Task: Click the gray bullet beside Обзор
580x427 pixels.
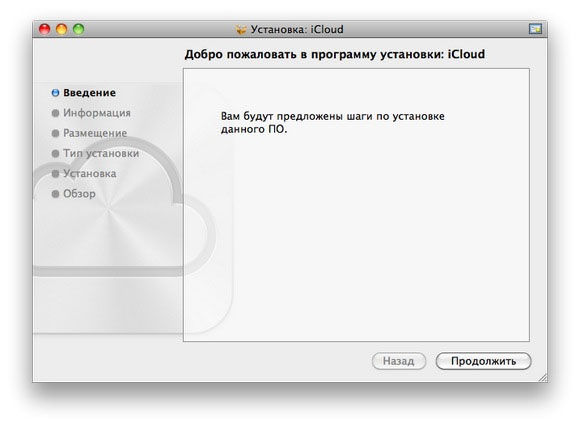Action: (55, 194)
